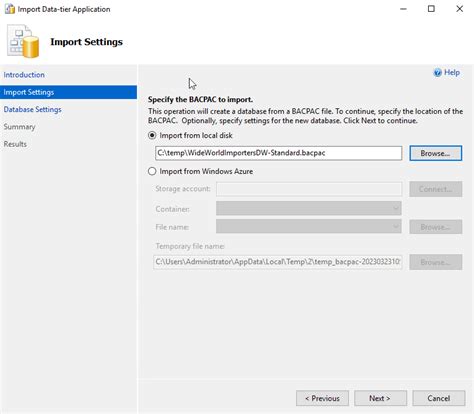Click the database wizard header icon
474x414 pixels.
23,41
